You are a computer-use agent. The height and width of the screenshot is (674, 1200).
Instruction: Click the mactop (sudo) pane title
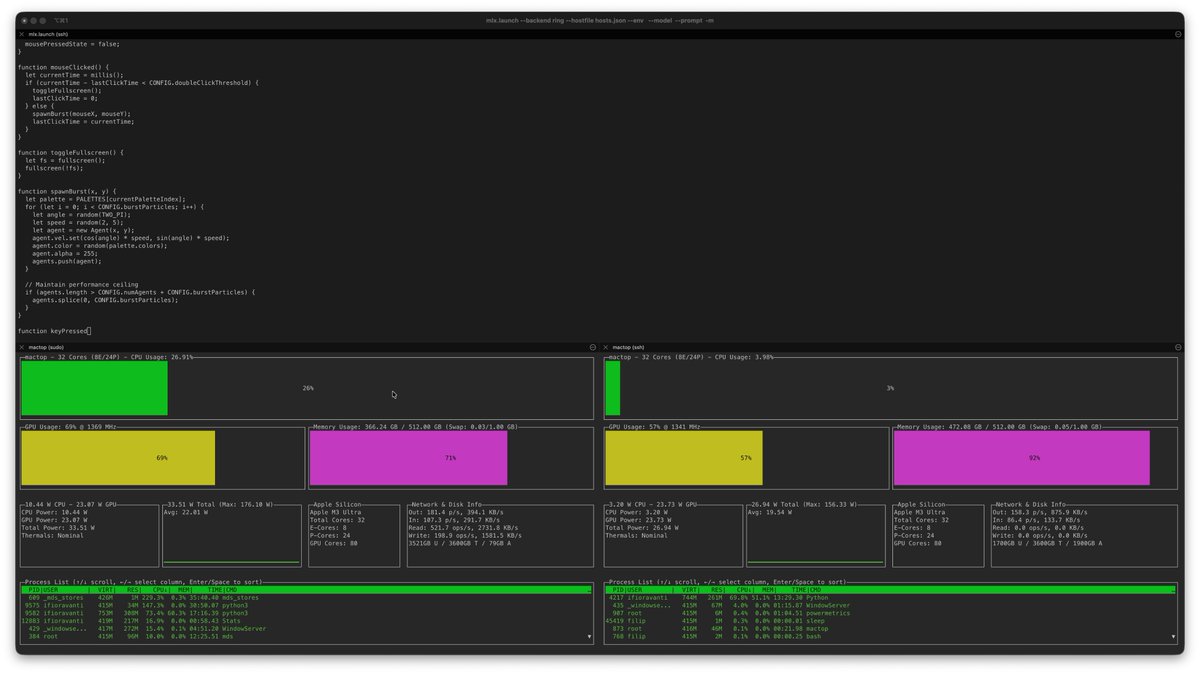tap(46, 347)
